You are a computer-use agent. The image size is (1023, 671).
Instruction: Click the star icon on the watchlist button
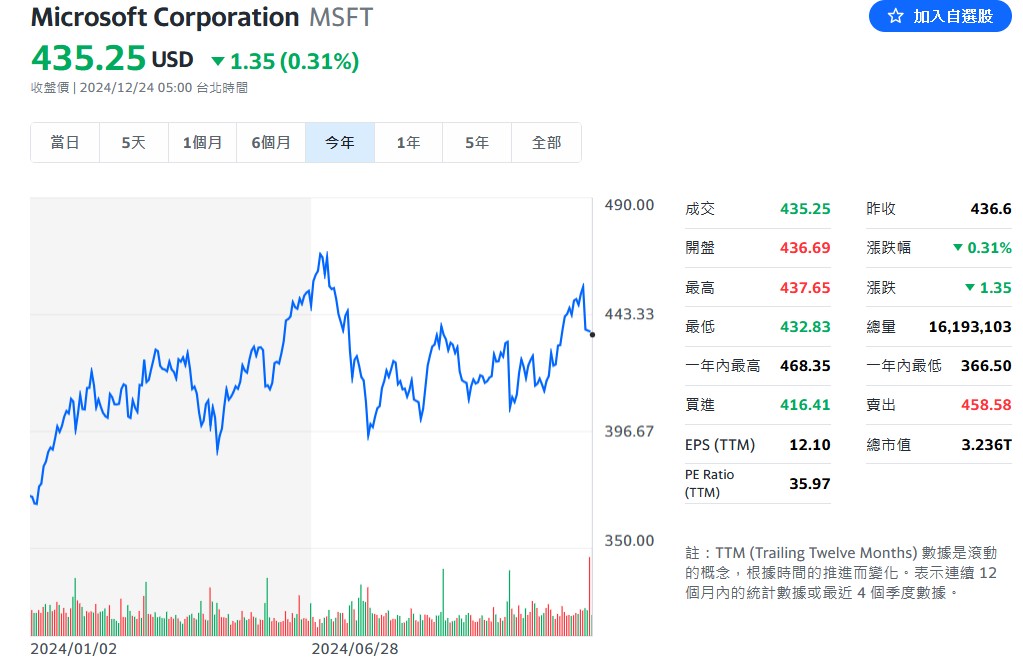pos(896,16)
